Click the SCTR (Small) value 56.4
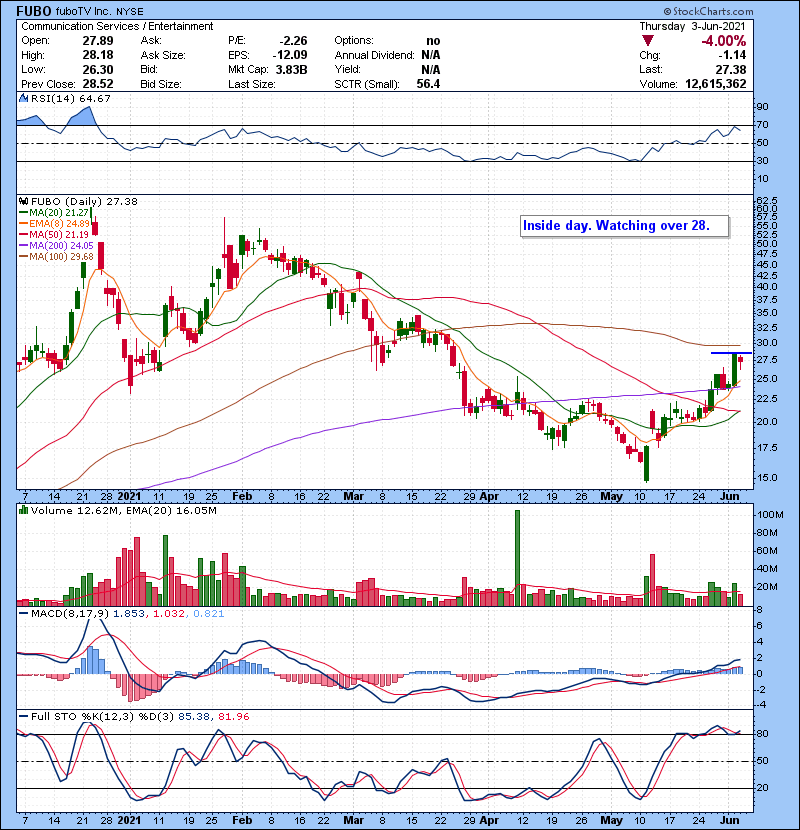The image size is (800, 830). [x=428, y=84]
